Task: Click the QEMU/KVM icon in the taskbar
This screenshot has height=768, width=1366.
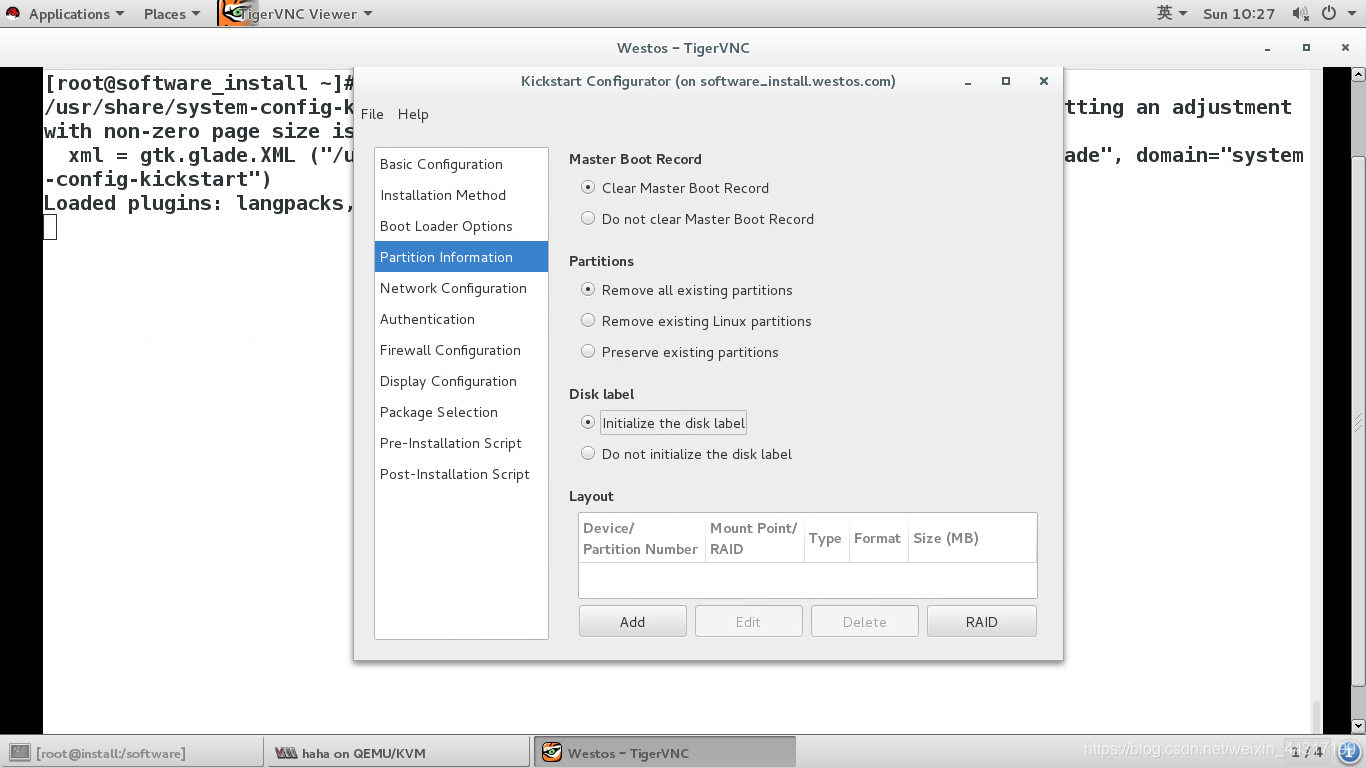Action: 286,753
